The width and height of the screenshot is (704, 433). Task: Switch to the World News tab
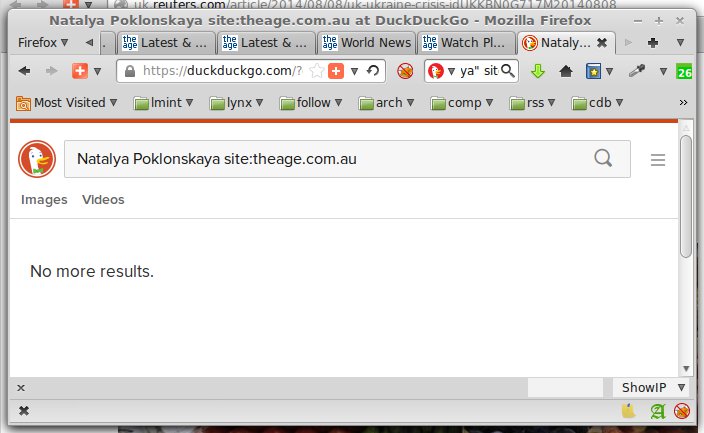(366, 43)
